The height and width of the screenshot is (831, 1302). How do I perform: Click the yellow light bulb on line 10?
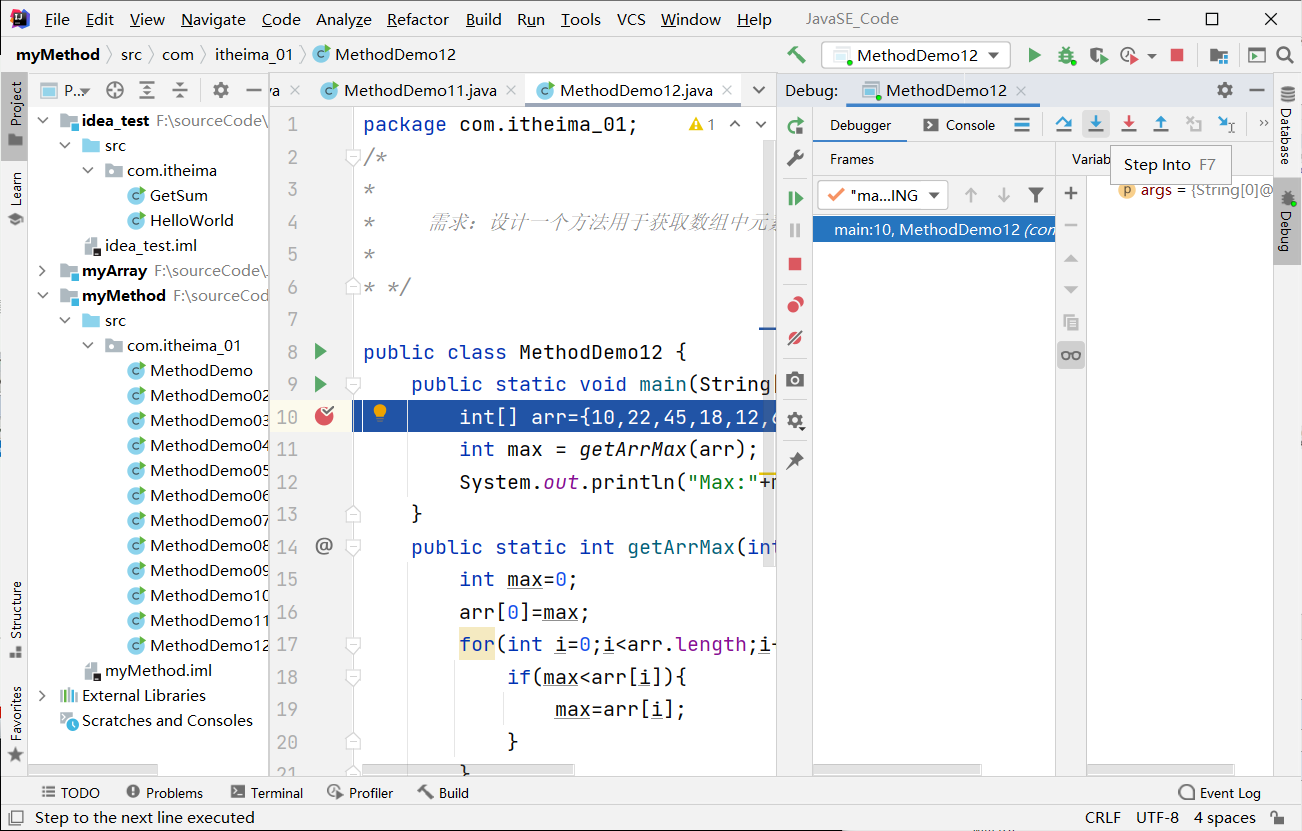pos(380,413)
